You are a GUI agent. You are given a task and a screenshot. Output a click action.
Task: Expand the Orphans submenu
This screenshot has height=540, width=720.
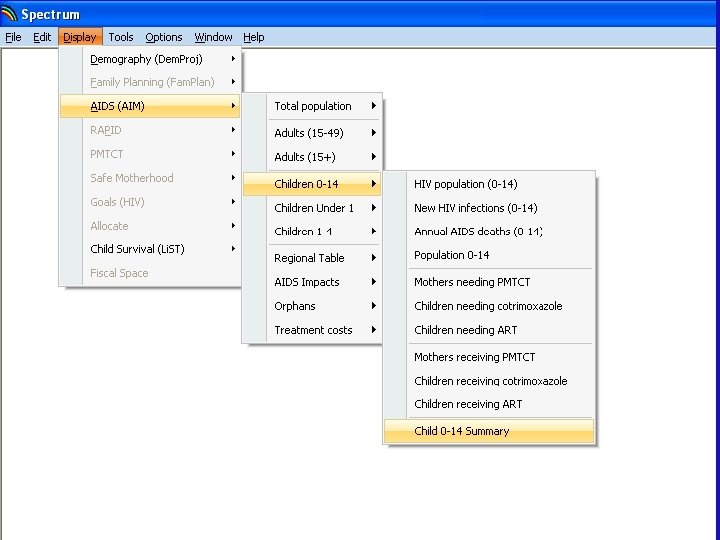tap(312, 306)
